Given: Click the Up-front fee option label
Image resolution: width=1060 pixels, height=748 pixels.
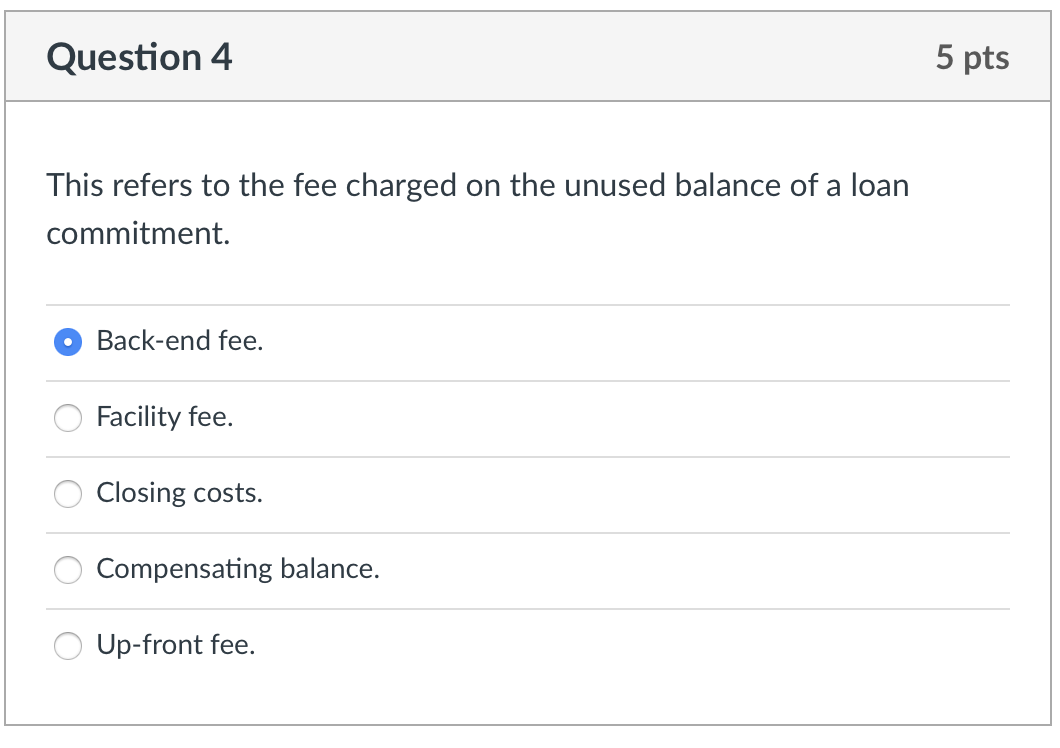Looking at the screenshot, I should pyautogui.click(x=176, y=646).
